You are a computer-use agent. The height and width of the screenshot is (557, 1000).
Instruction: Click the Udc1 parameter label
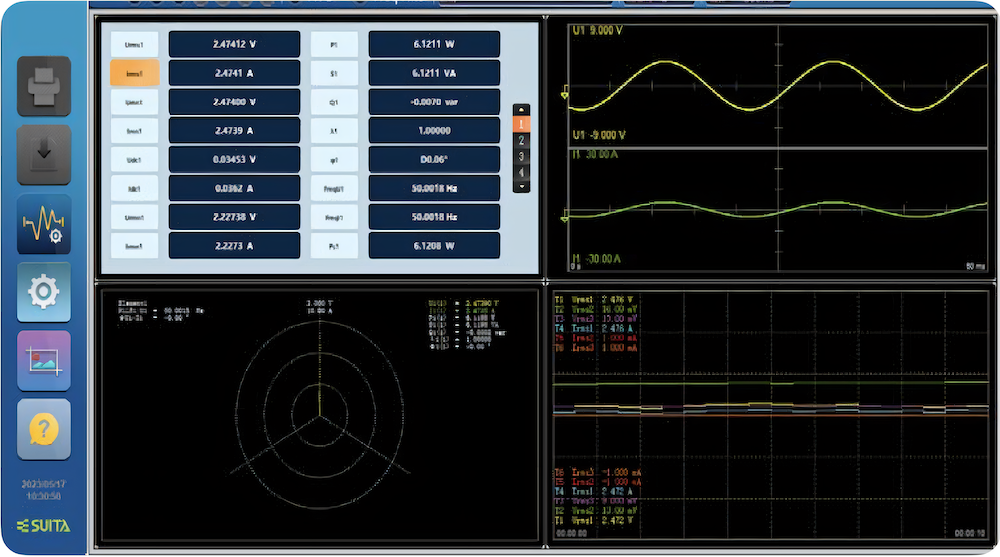135,160
